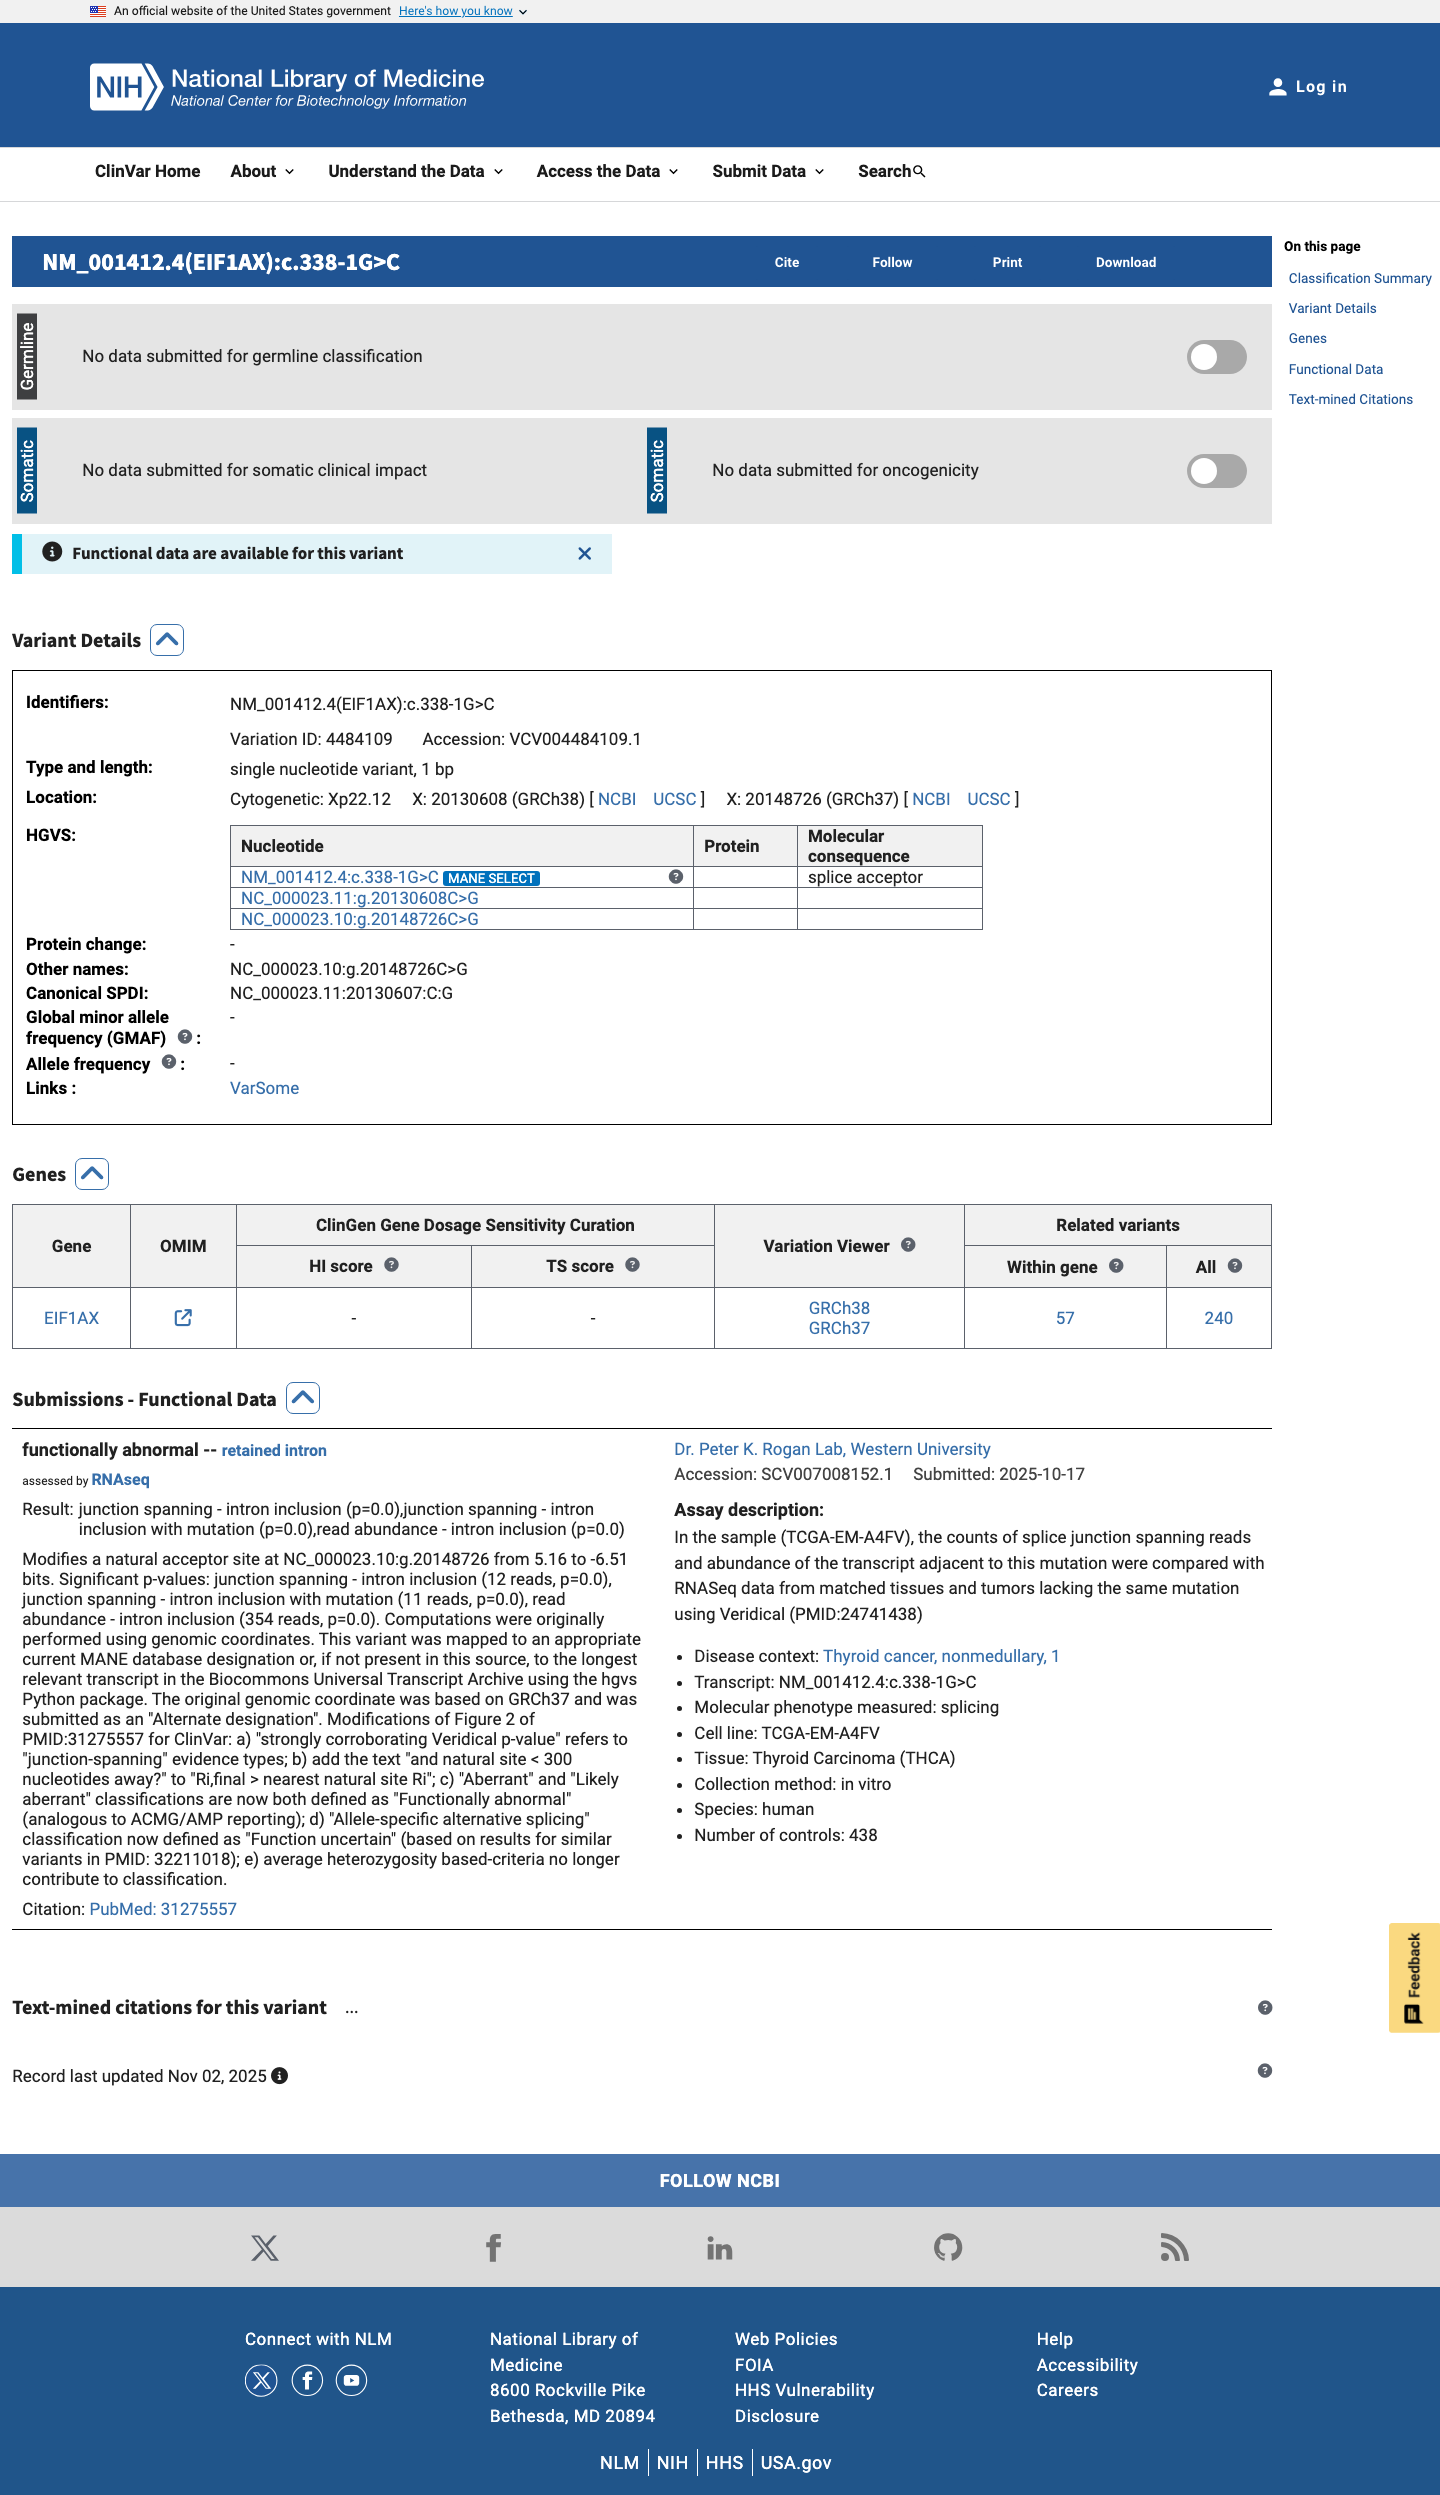Click Print in the variant title bar
Image resolution: width=1440 pixels, height=2495 pixels.
(x=1007, y=262)
